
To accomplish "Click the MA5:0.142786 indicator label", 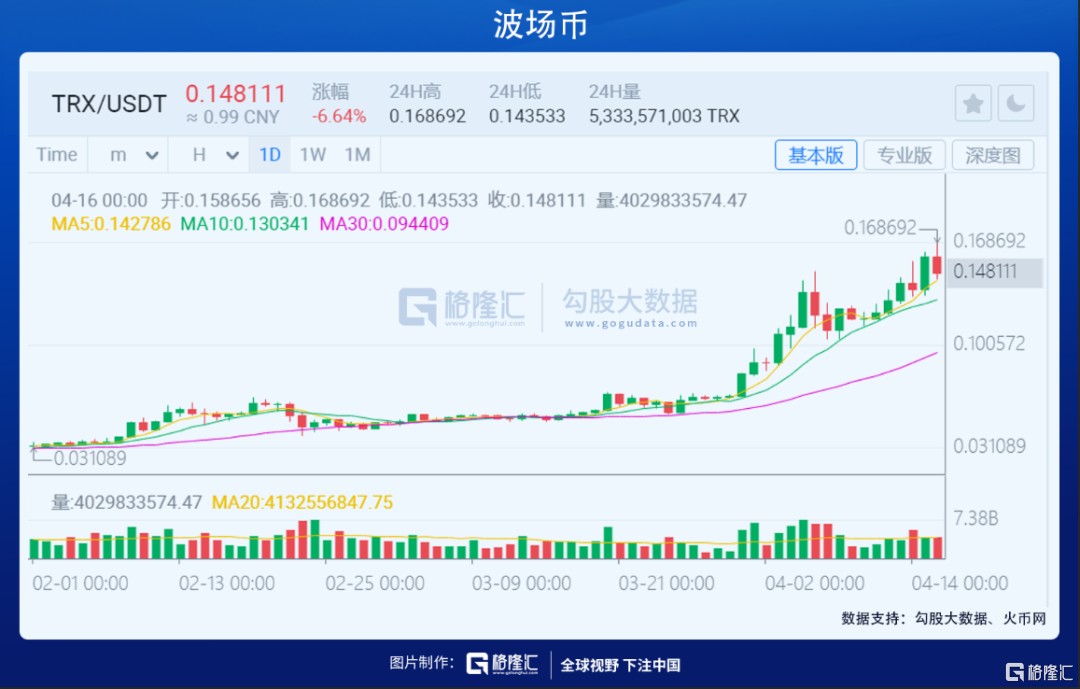I will [x=111, y=223].
